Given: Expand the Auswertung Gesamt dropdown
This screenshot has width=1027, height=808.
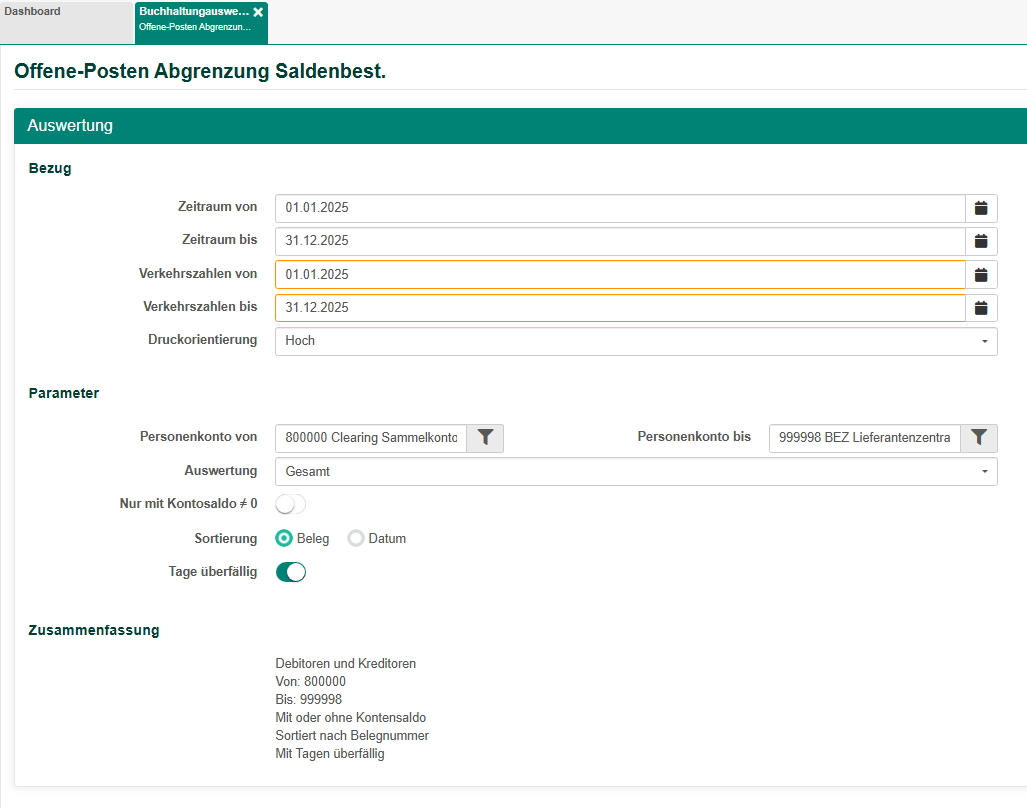Looking at the screenshot, I should (x=635, y=471).
